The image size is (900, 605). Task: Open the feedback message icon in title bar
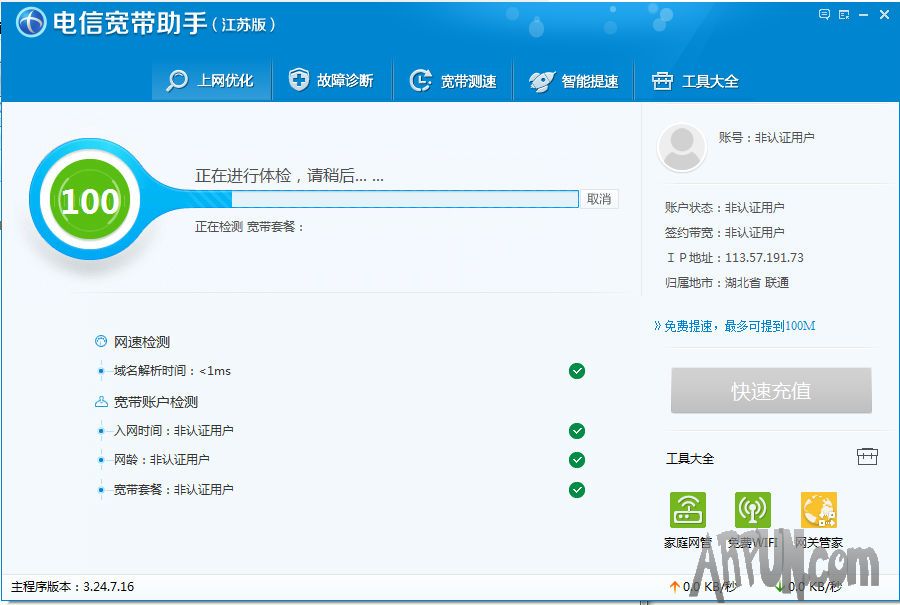pyautogui.click(x=824, y=14)
